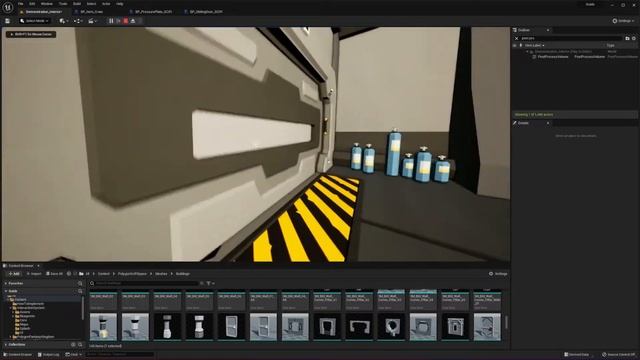
Task: Open the Select Mode dropdown
Action: click(34, 21)
